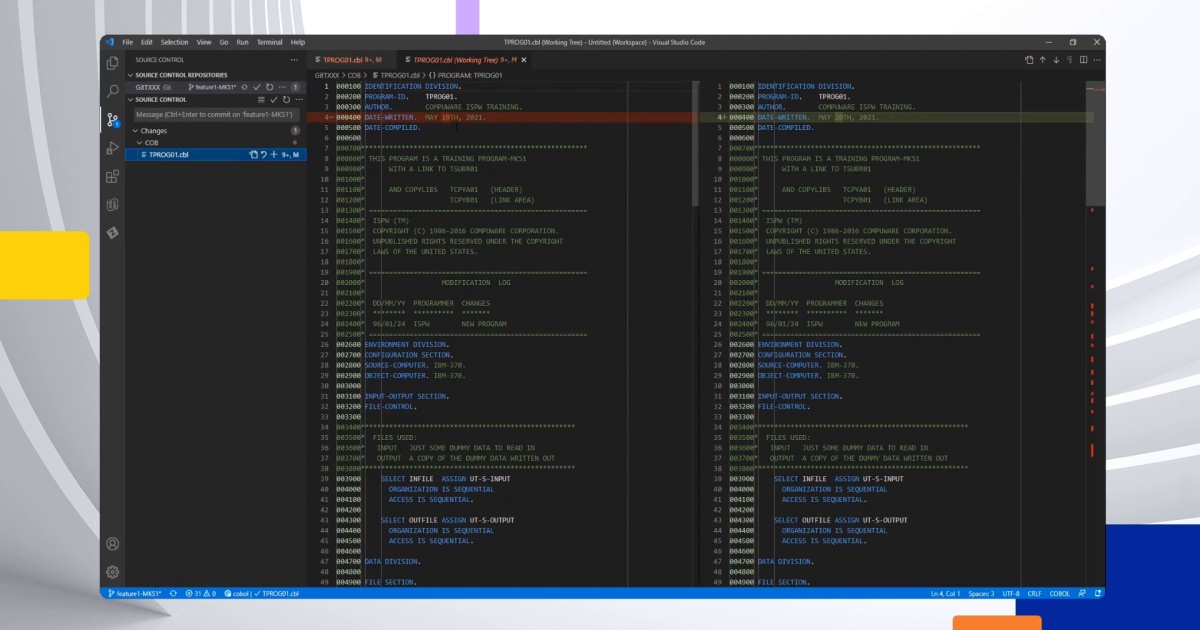Click the feature1-MKS1 branch in status bar
1200x630 pixels.
tap(135, 594)
